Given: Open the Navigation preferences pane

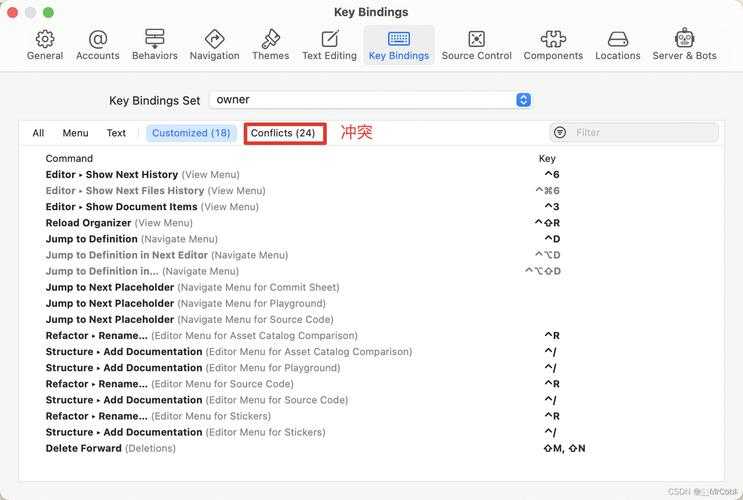Looking at the screenshot, I should [x=214, y=45].
